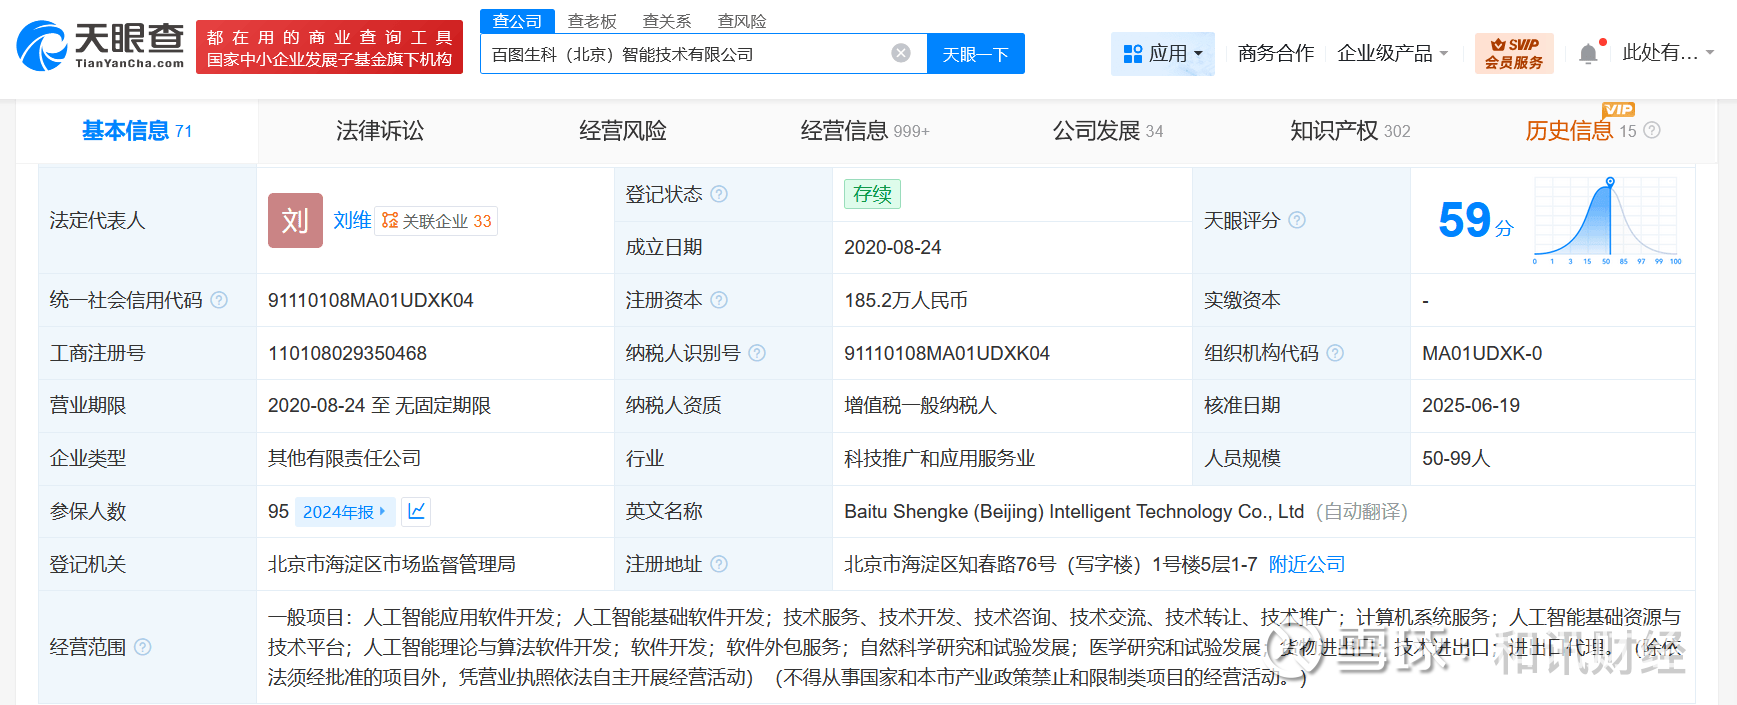
Task: Click help icon next to 统一社会信用代码
Action: pos(220,300)
